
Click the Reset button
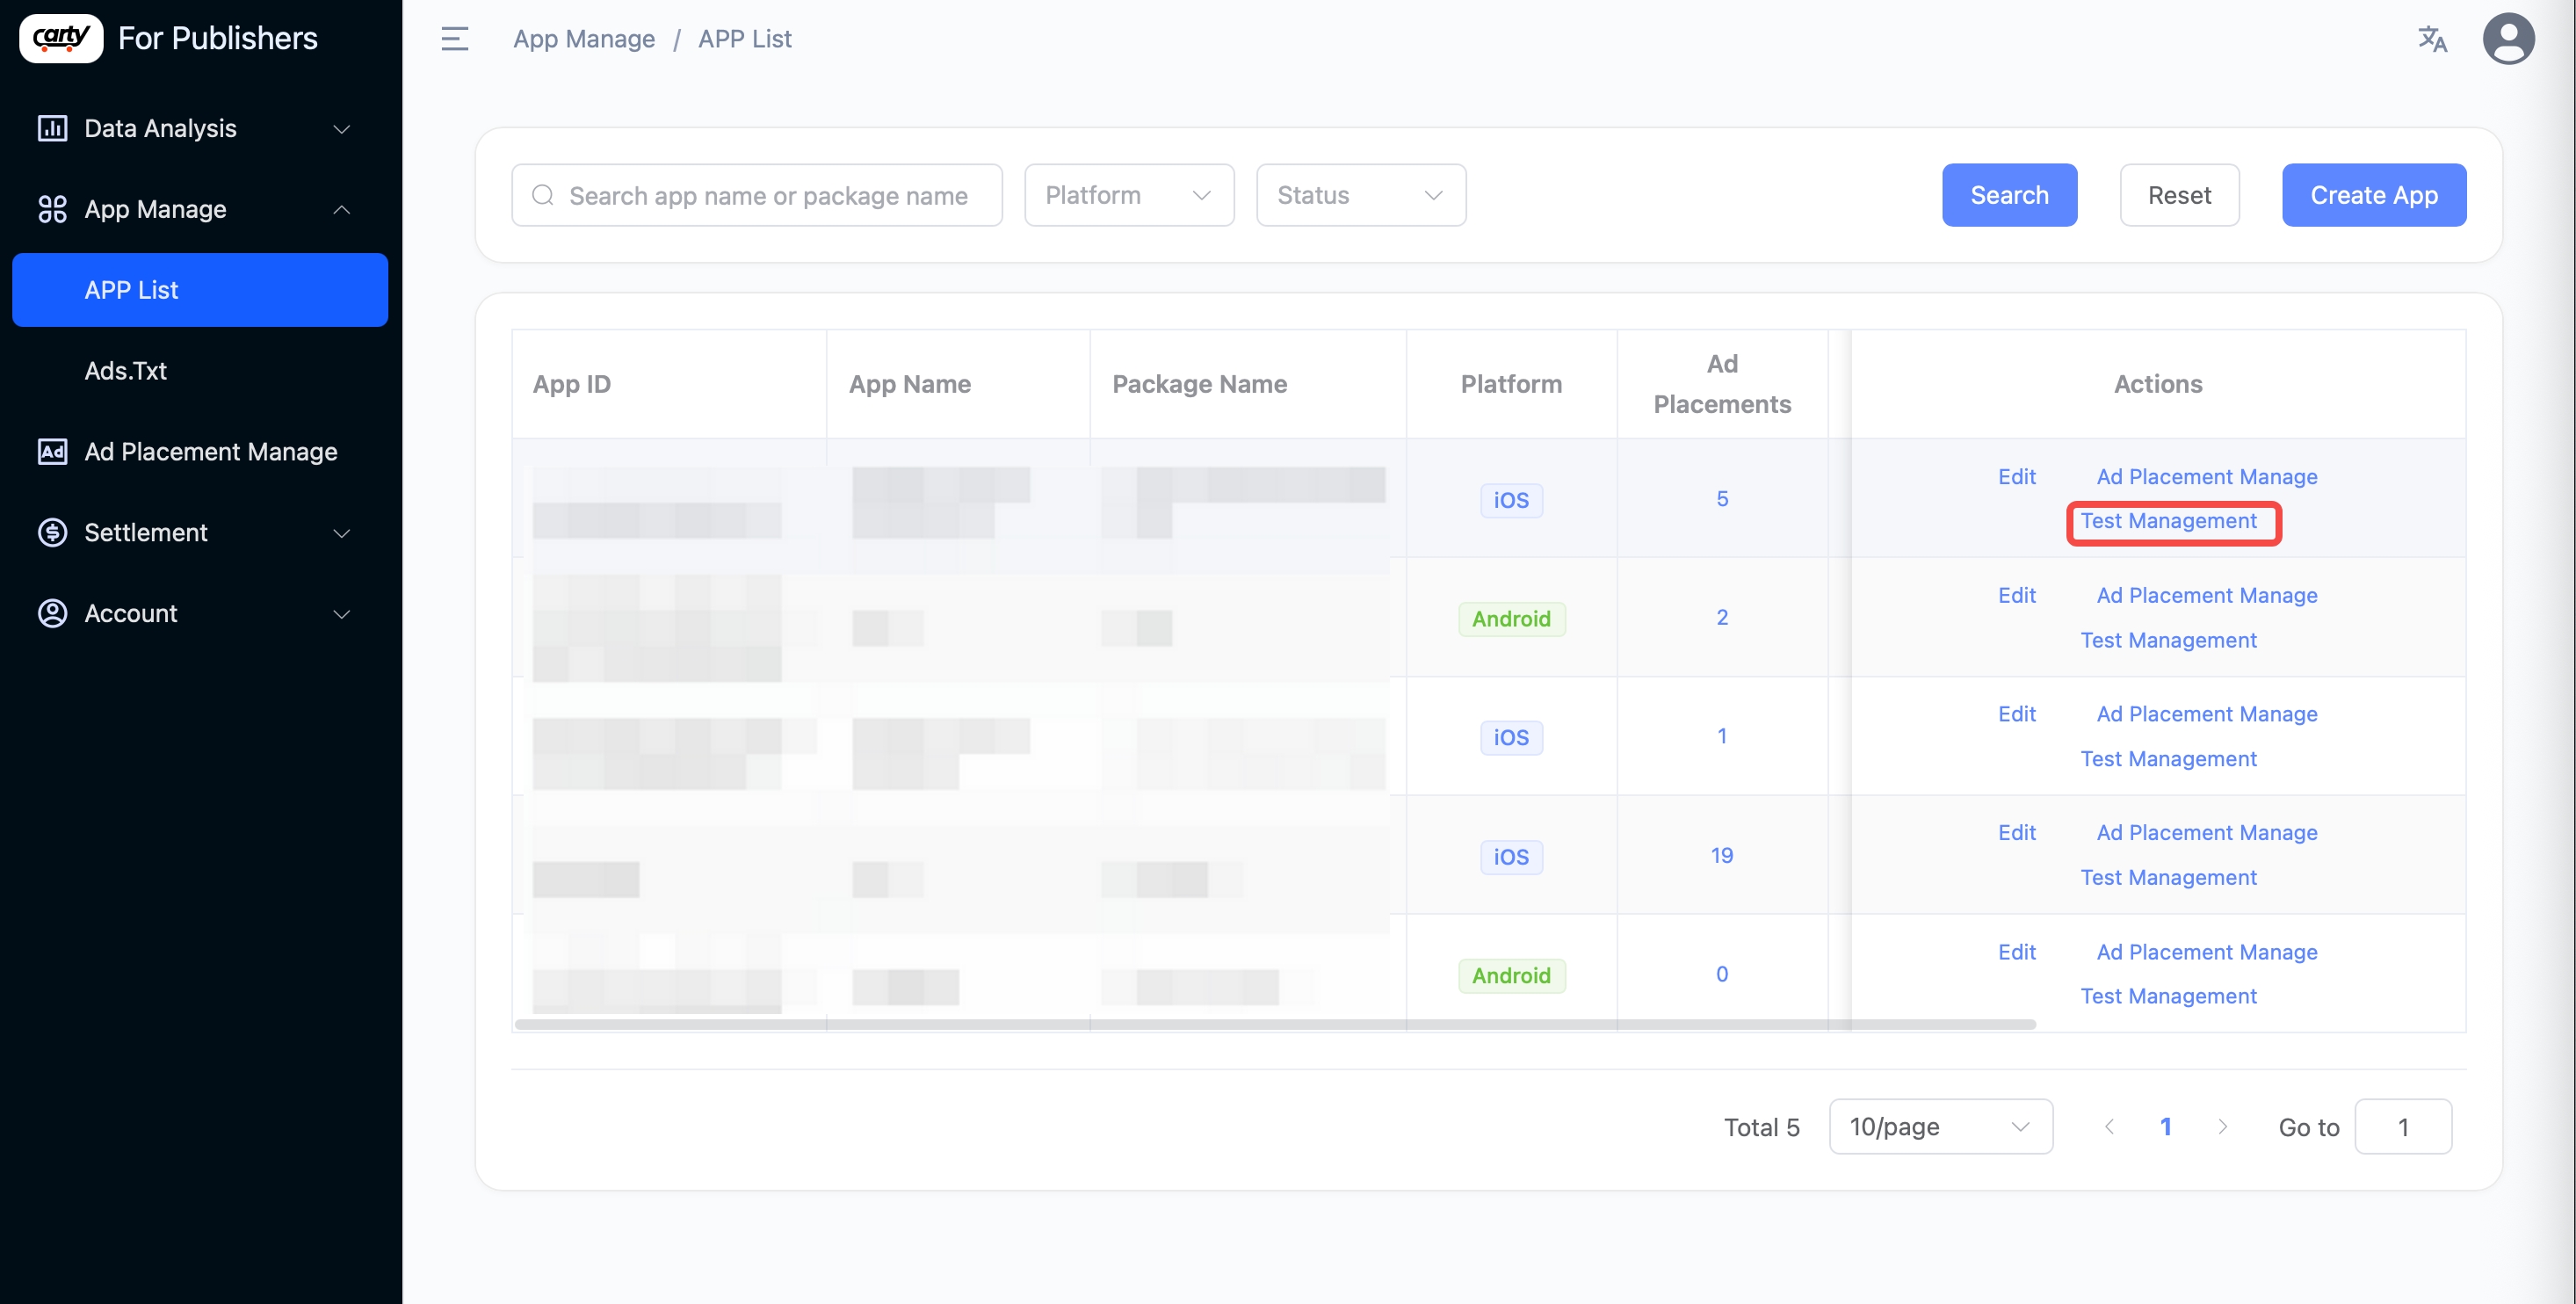click(x=2178, y=195)
